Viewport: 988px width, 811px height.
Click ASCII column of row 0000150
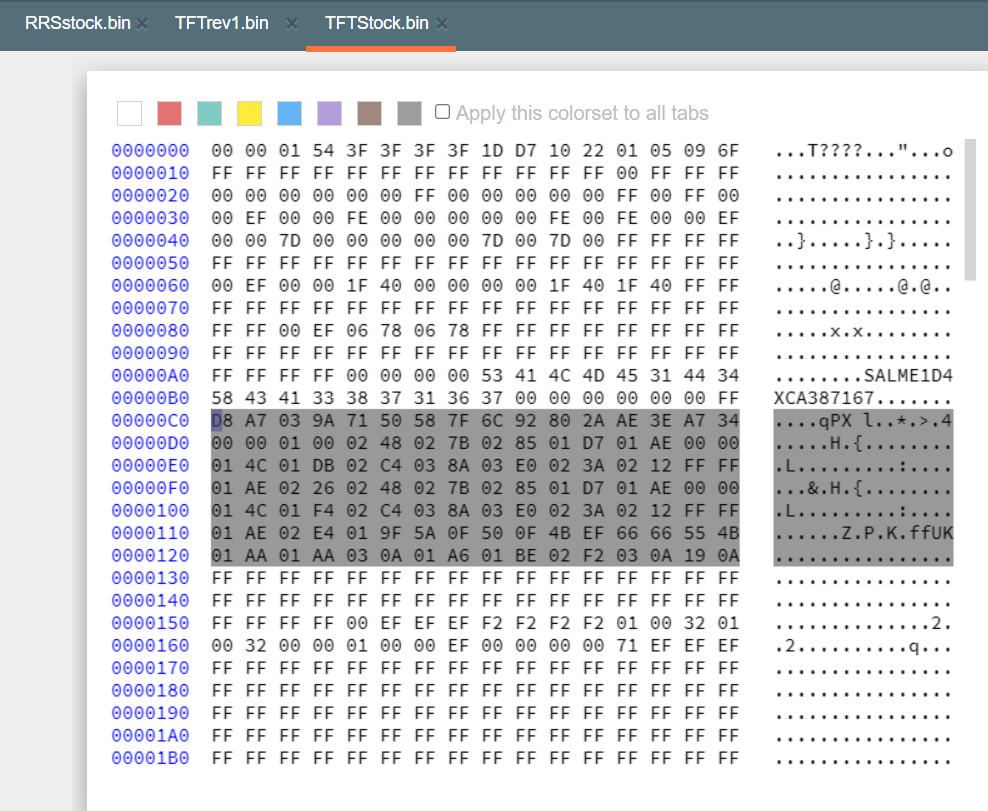pyautogui.click(x=864, y=623)
